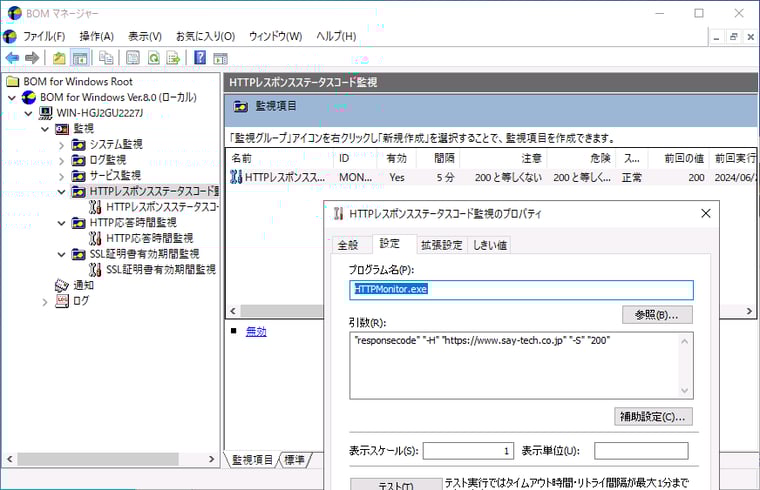Open the ヘルプ(H) menu

click(x=336, y=36)
